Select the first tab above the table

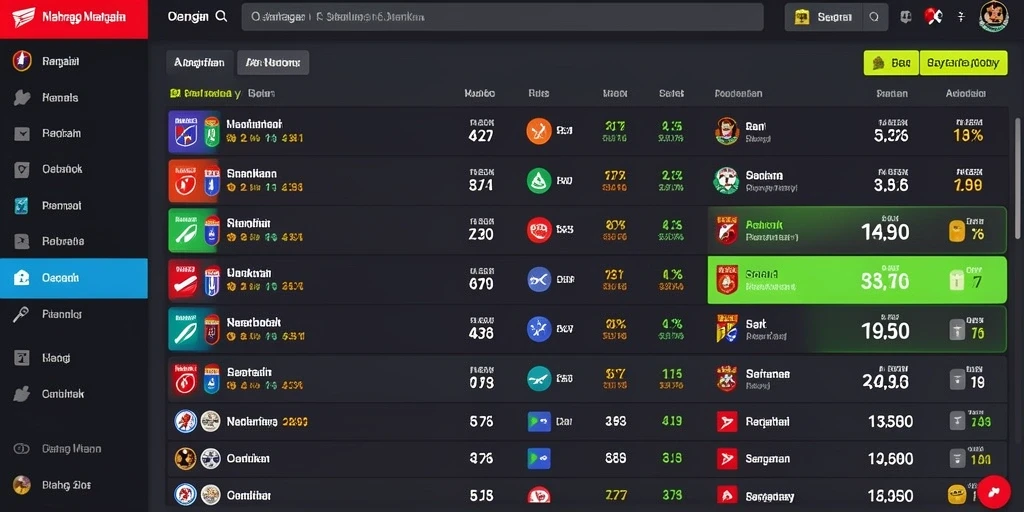199,63
